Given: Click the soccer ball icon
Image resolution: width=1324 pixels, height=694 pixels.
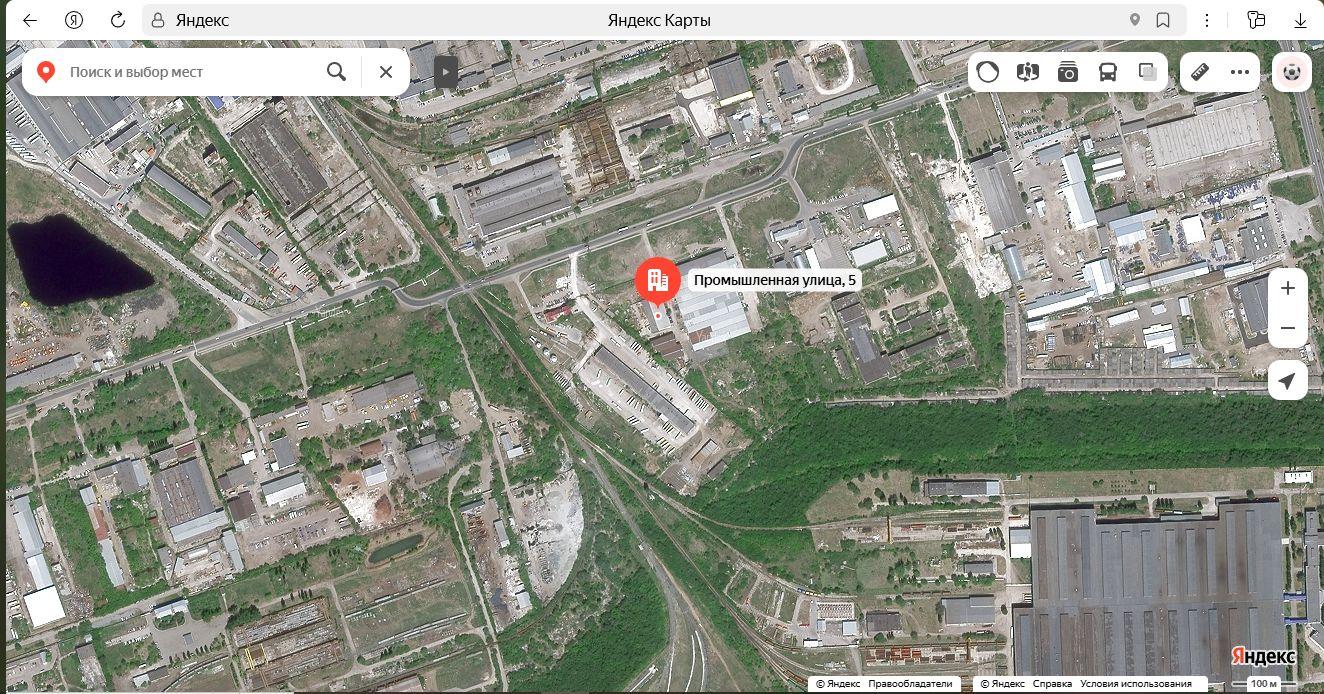Looking at the screenshot, I should click(1292, 72).
